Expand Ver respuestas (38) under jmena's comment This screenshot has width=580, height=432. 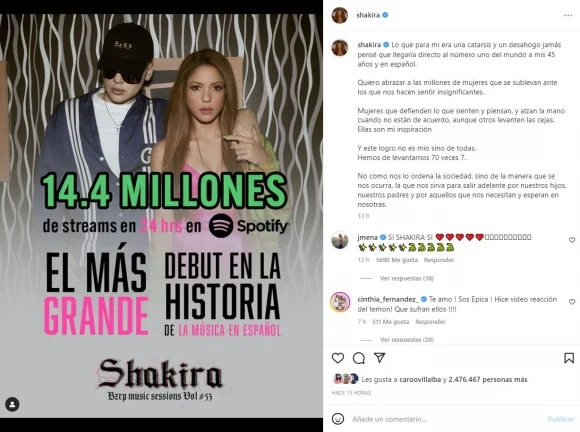tap(407, 278)
